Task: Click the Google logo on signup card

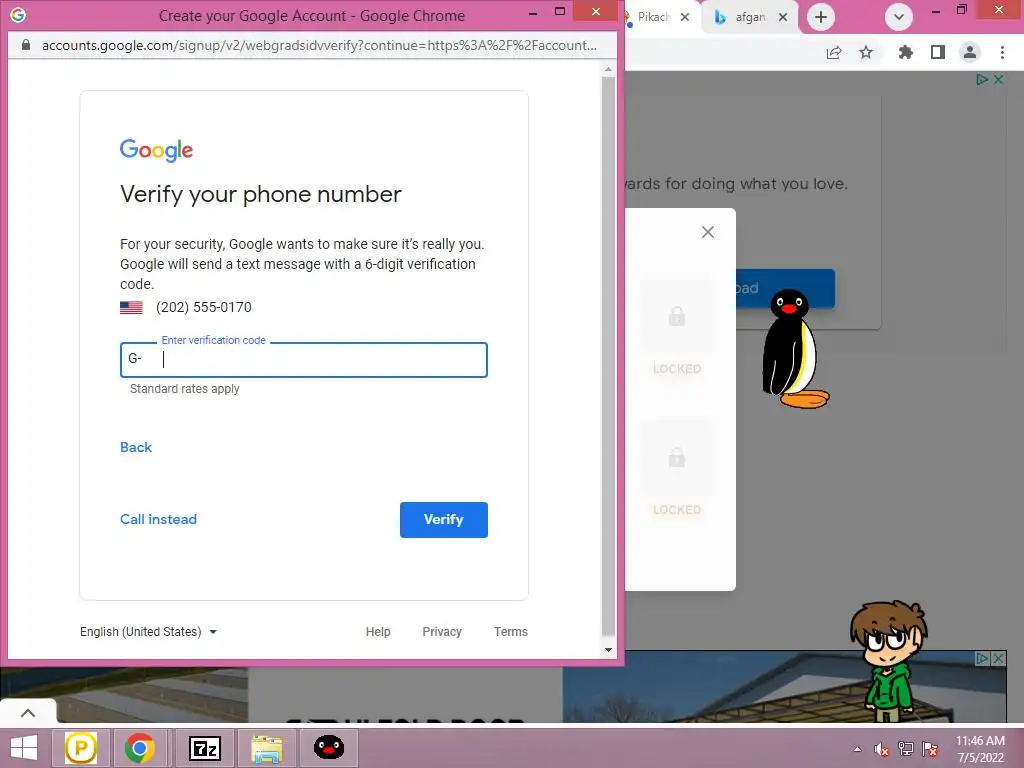Action: pyautogui.click(x=157, y=150)
